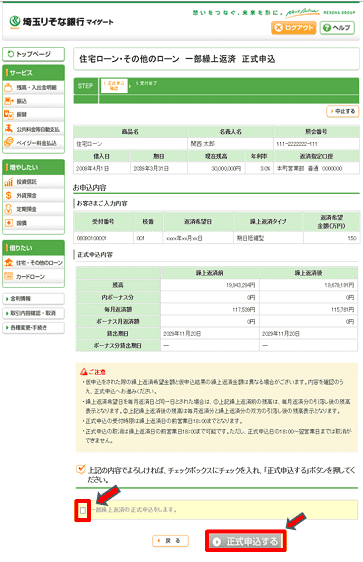
Task: Click the サービス section header
Action: click(x=33, y=73)
